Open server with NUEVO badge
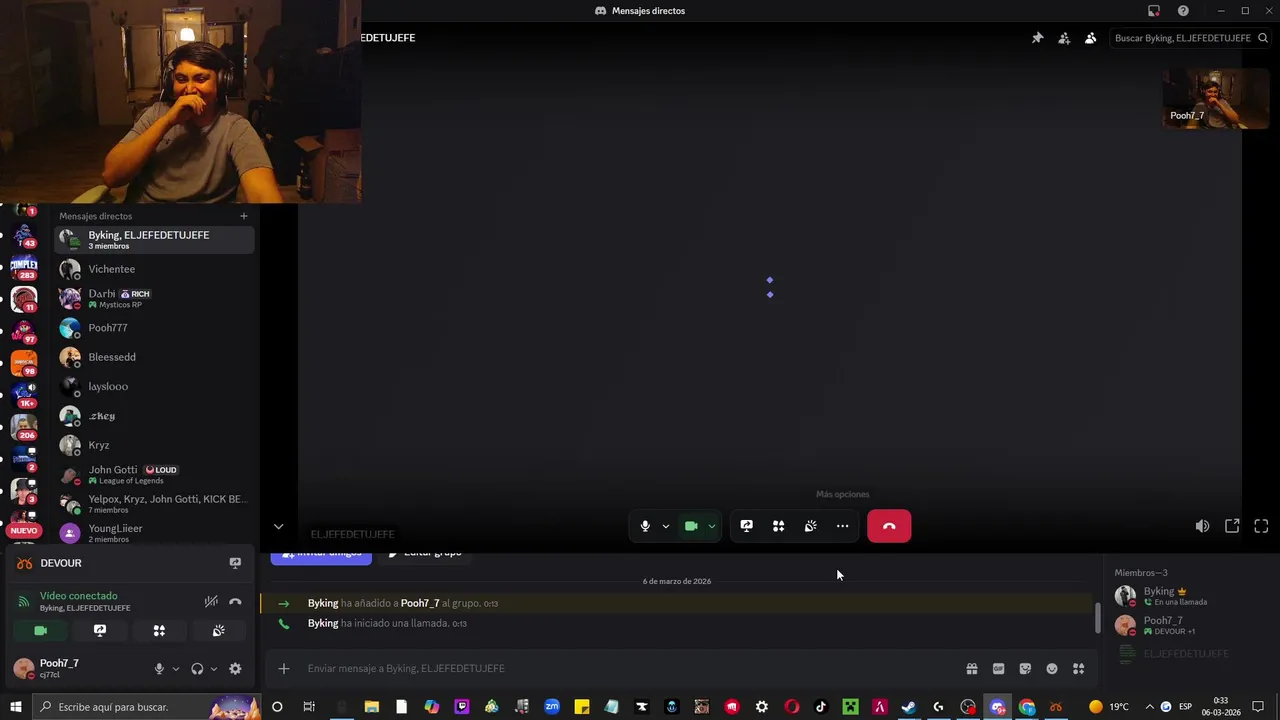 [24, 522]
